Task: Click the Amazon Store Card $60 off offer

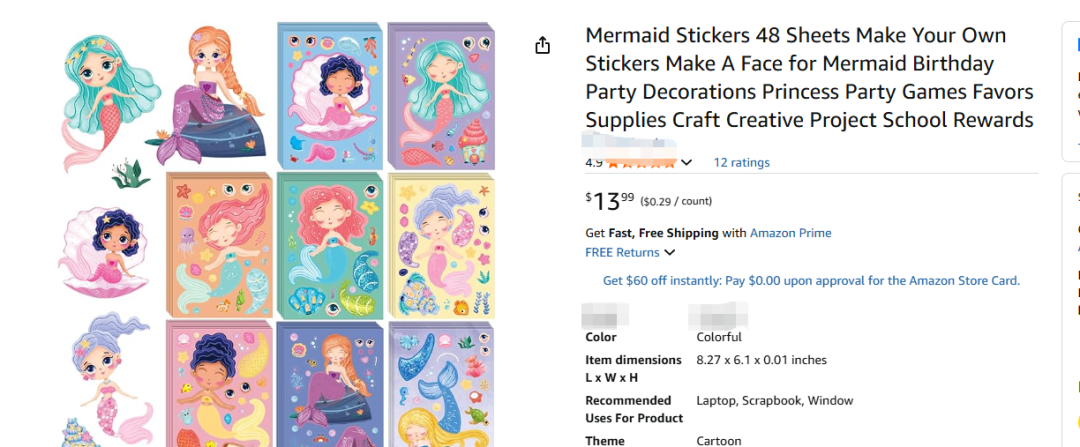Action: (x=811, y=280)
